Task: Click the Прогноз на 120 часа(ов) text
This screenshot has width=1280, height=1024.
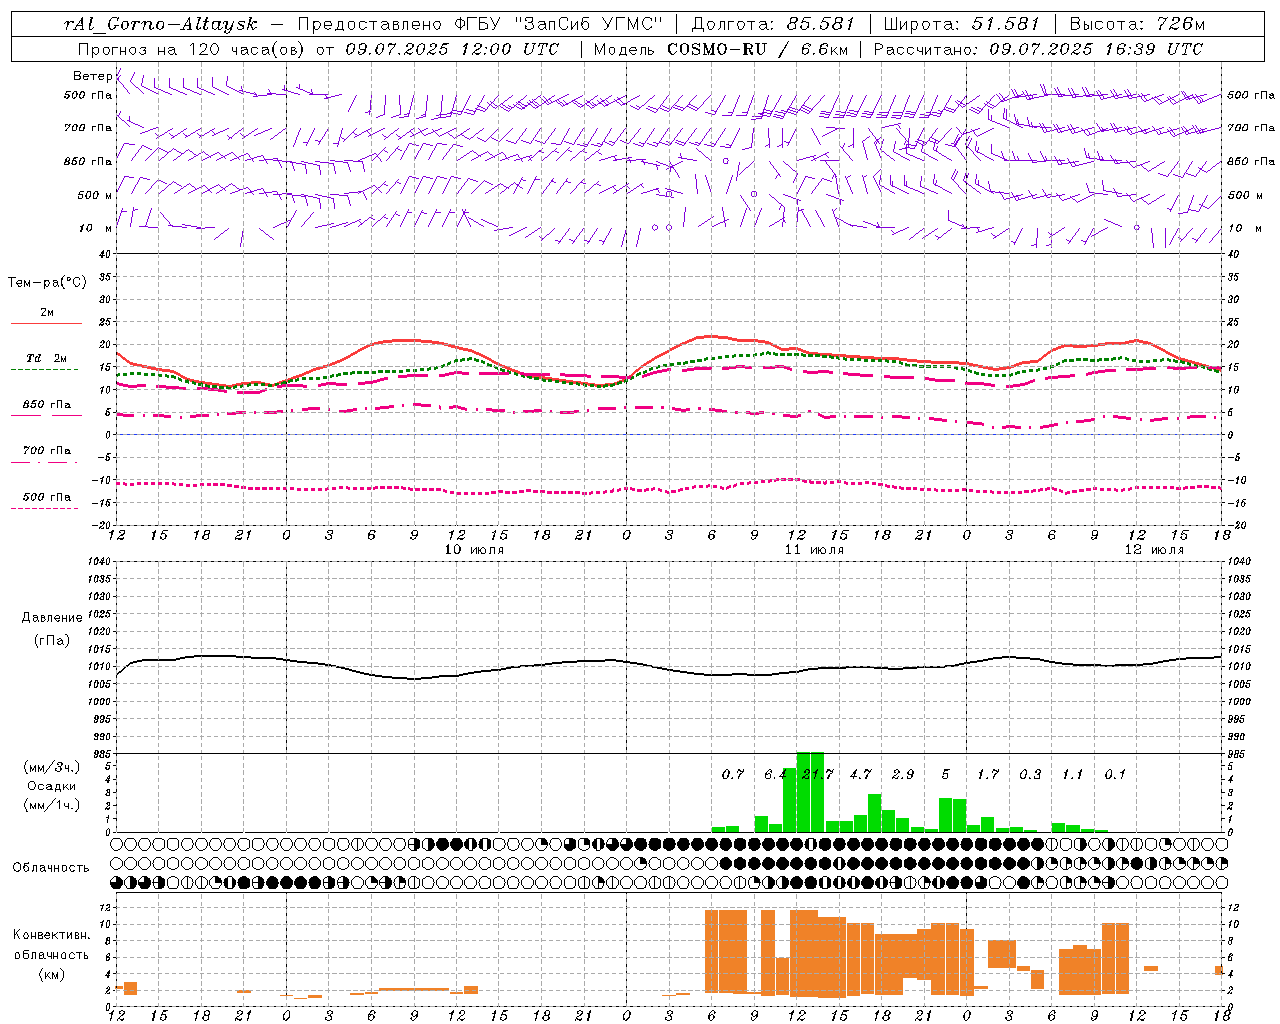Action: point(193,49)
